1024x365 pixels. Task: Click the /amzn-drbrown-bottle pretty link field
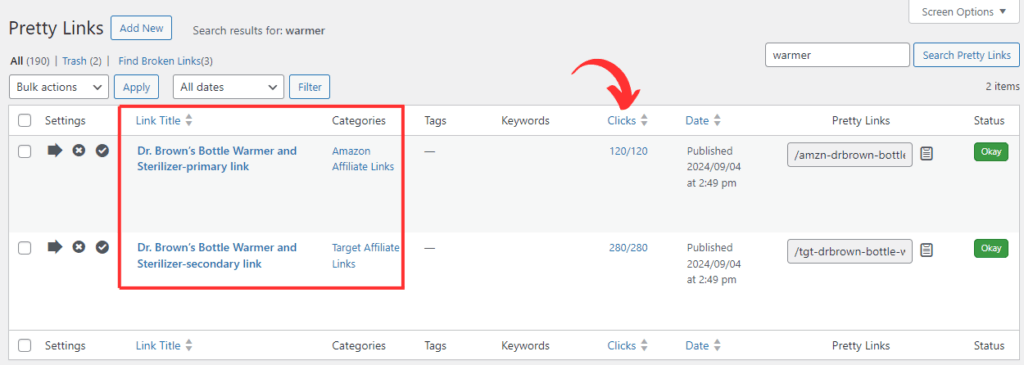(850, 155)
